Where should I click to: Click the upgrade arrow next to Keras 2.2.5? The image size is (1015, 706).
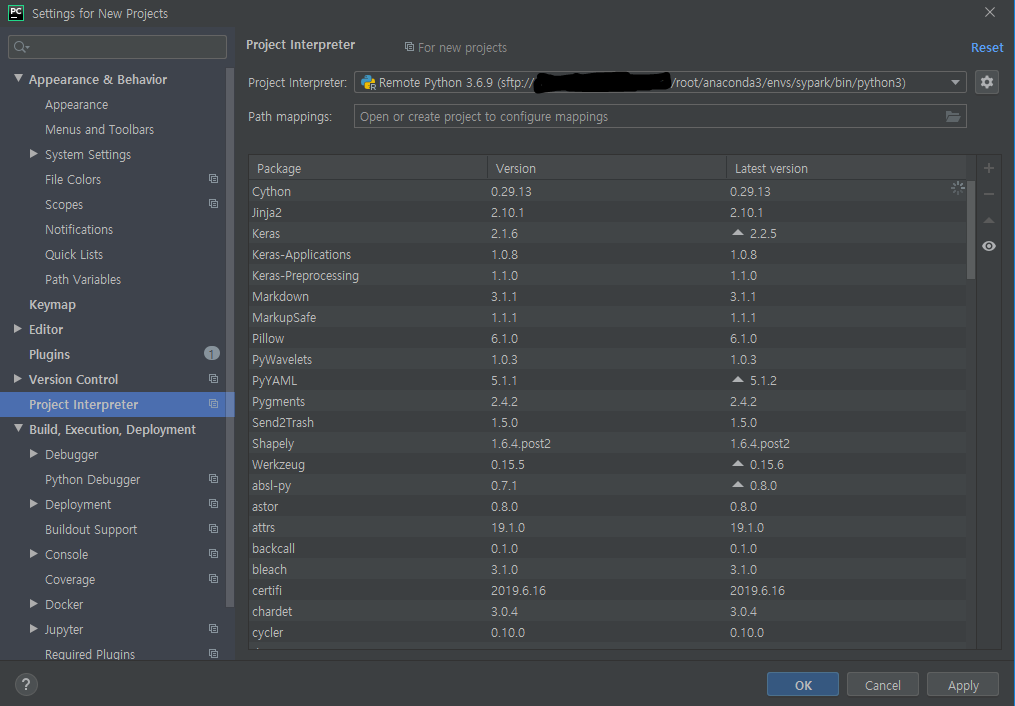coord(737,232)
